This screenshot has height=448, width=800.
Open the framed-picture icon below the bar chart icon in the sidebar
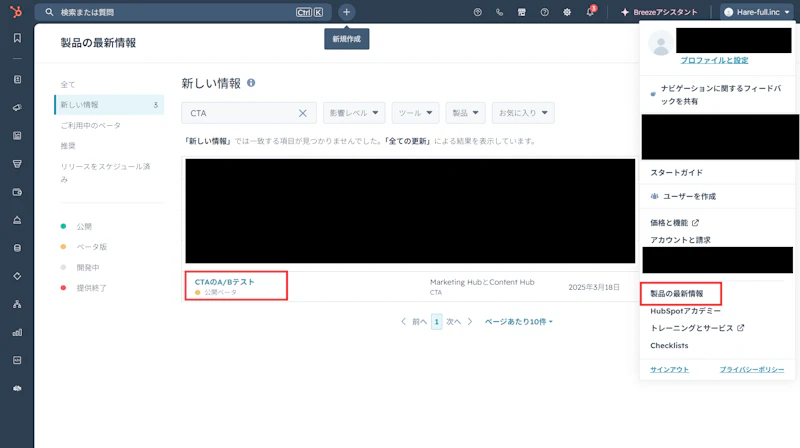point(17,360)
